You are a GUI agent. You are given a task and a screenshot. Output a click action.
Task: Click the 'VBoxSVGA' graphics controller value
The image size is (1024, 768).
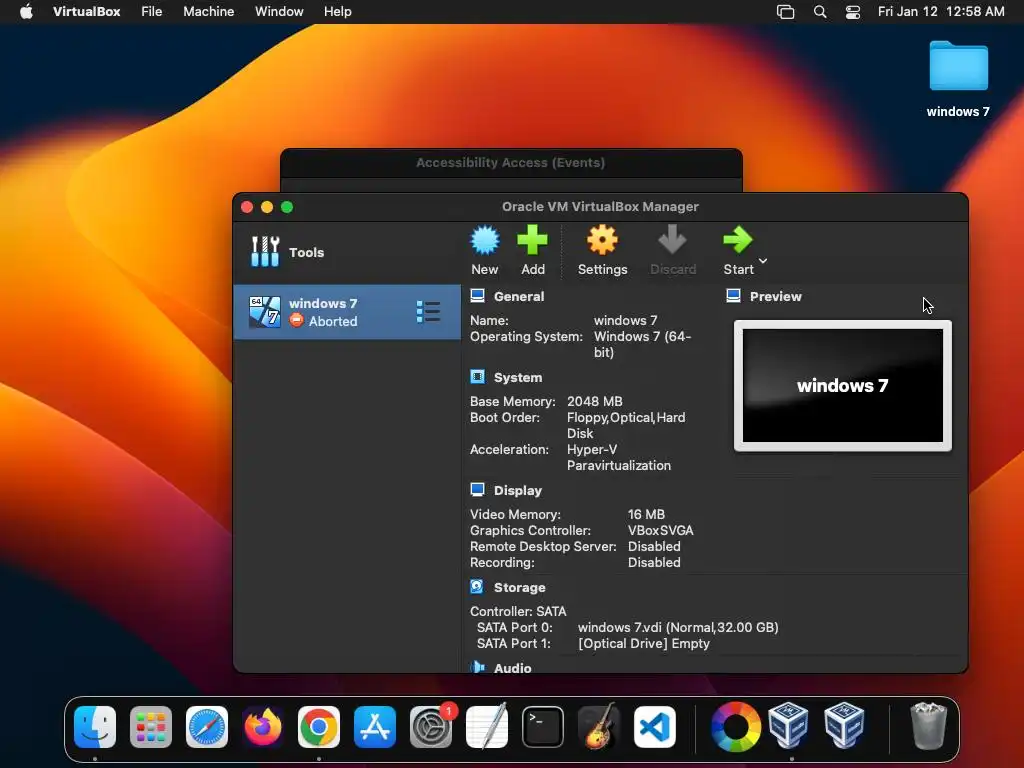tap(660, 530)
